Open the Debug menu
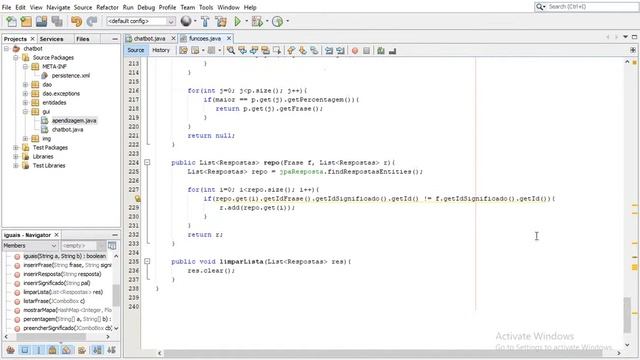The width and height of the screenshot is (640, 360). tap(146, 7)
